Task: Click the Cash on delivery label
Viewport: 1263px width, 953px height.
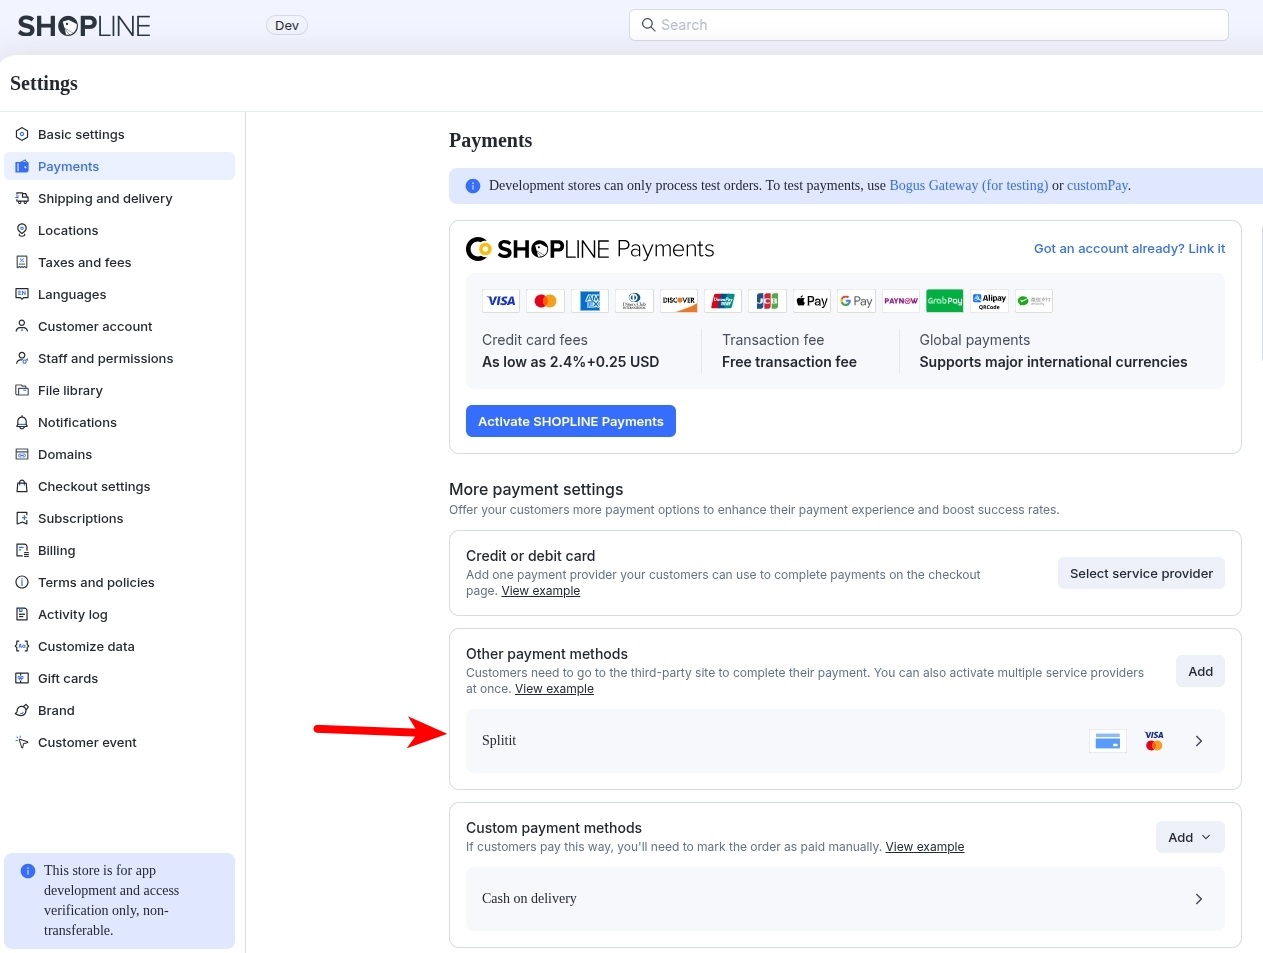Action: pos(529,898)
